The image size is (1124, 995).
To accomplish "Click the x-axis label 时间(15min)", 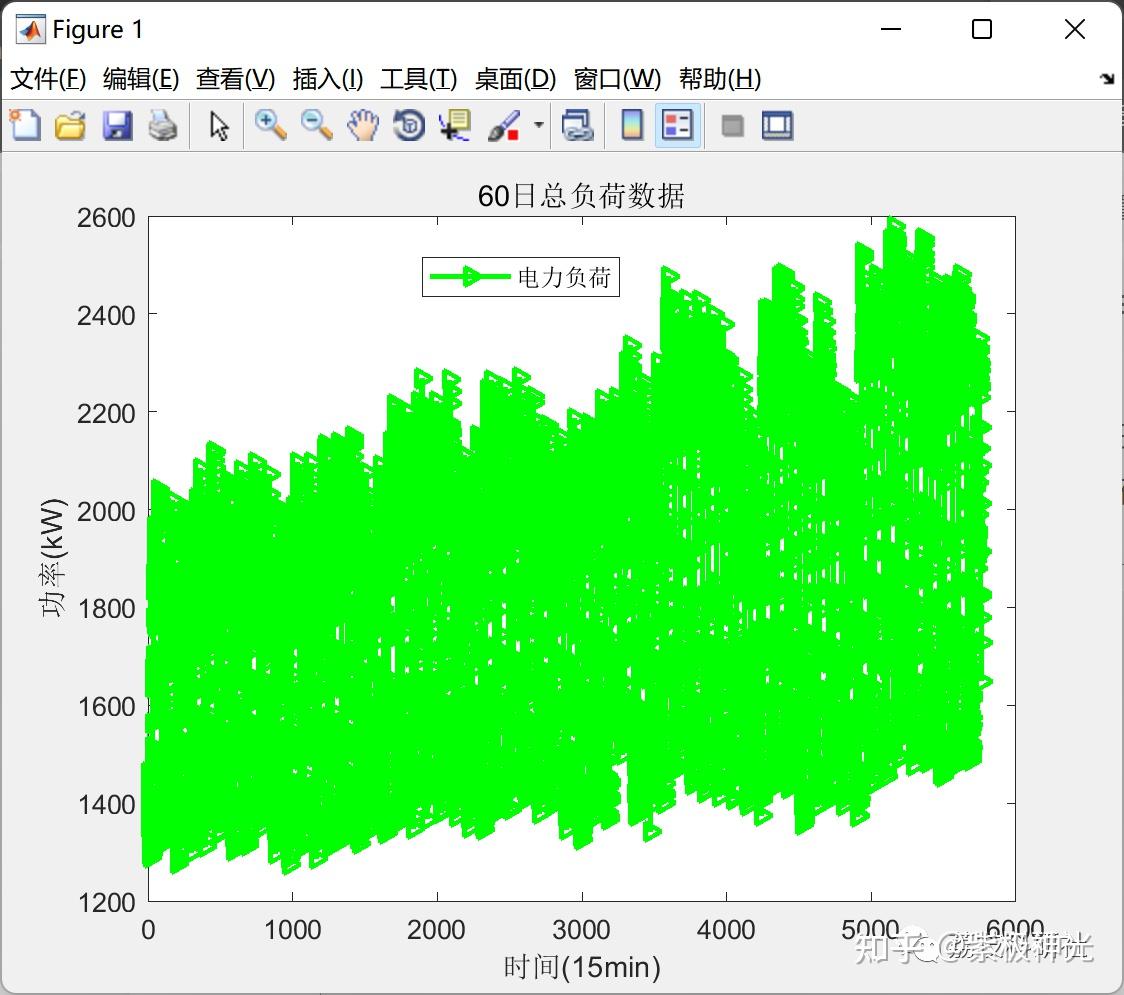I will (581, 967).
